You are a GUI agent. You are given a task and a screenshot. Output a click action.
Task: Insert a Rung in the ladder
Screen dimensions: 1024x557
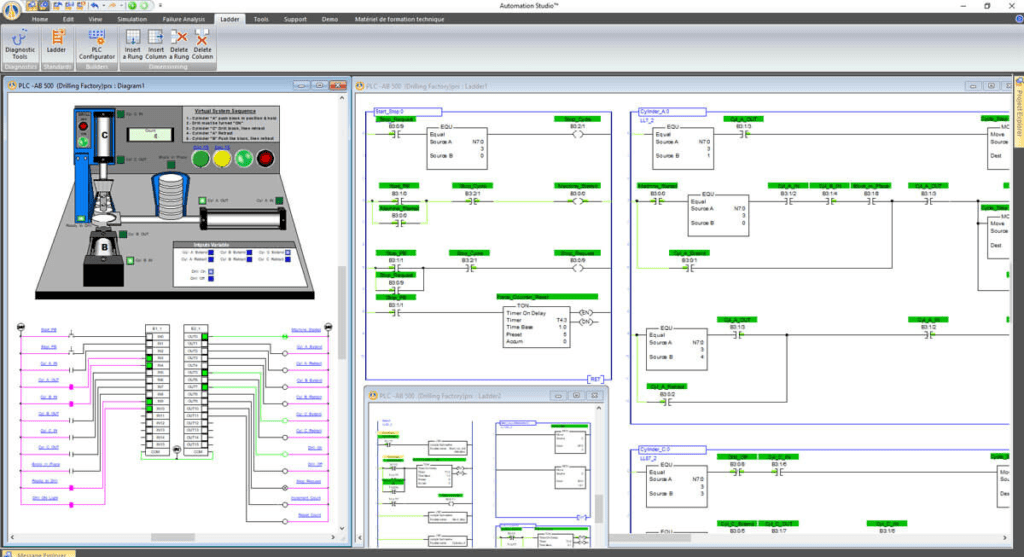coord(133,44)
